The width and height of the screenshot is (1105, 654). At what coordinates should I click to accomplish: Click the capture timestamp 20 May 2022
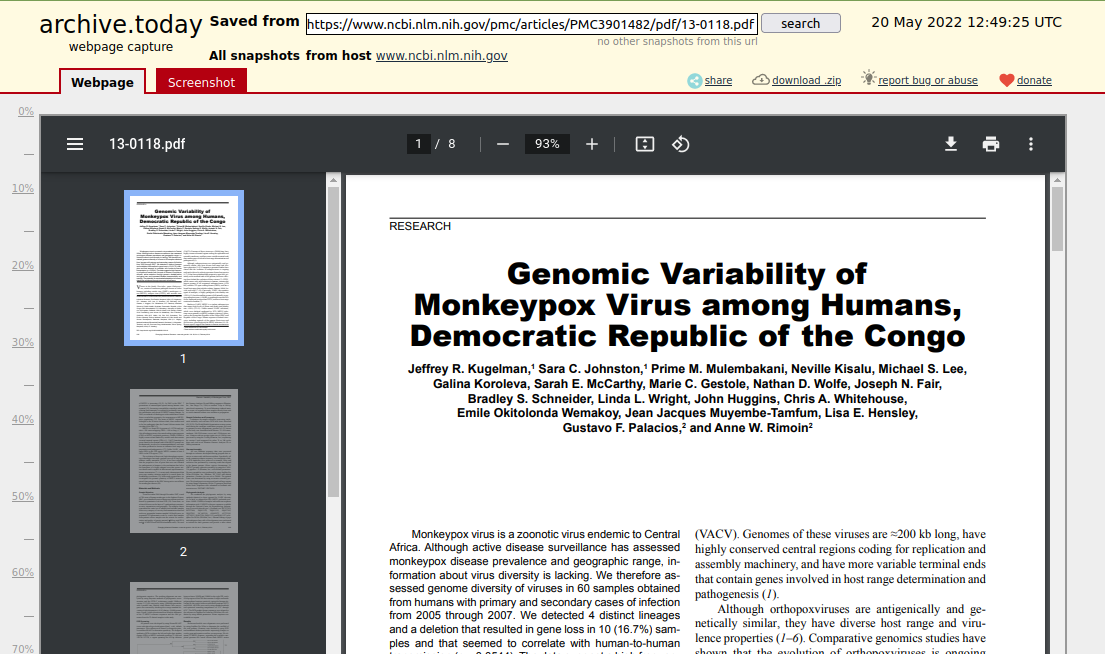coord(966,23)
